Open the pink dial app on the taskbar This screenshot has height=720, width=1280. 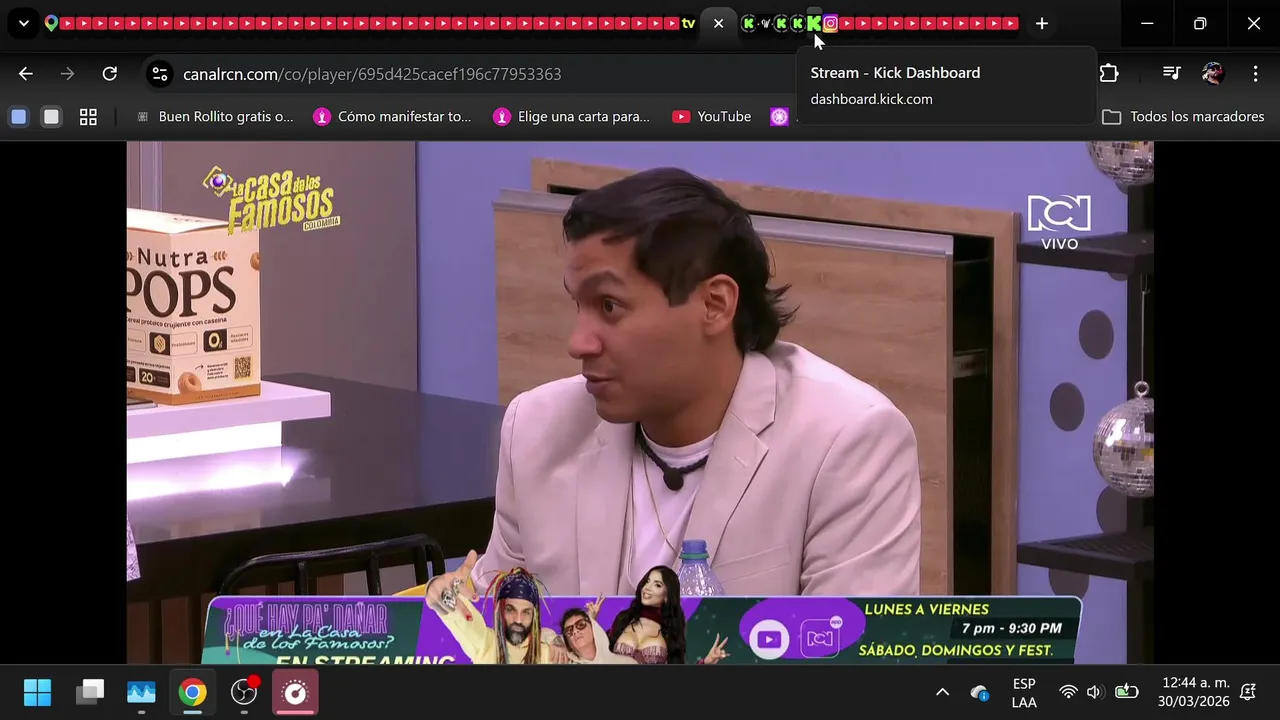[x=295, y=692]
